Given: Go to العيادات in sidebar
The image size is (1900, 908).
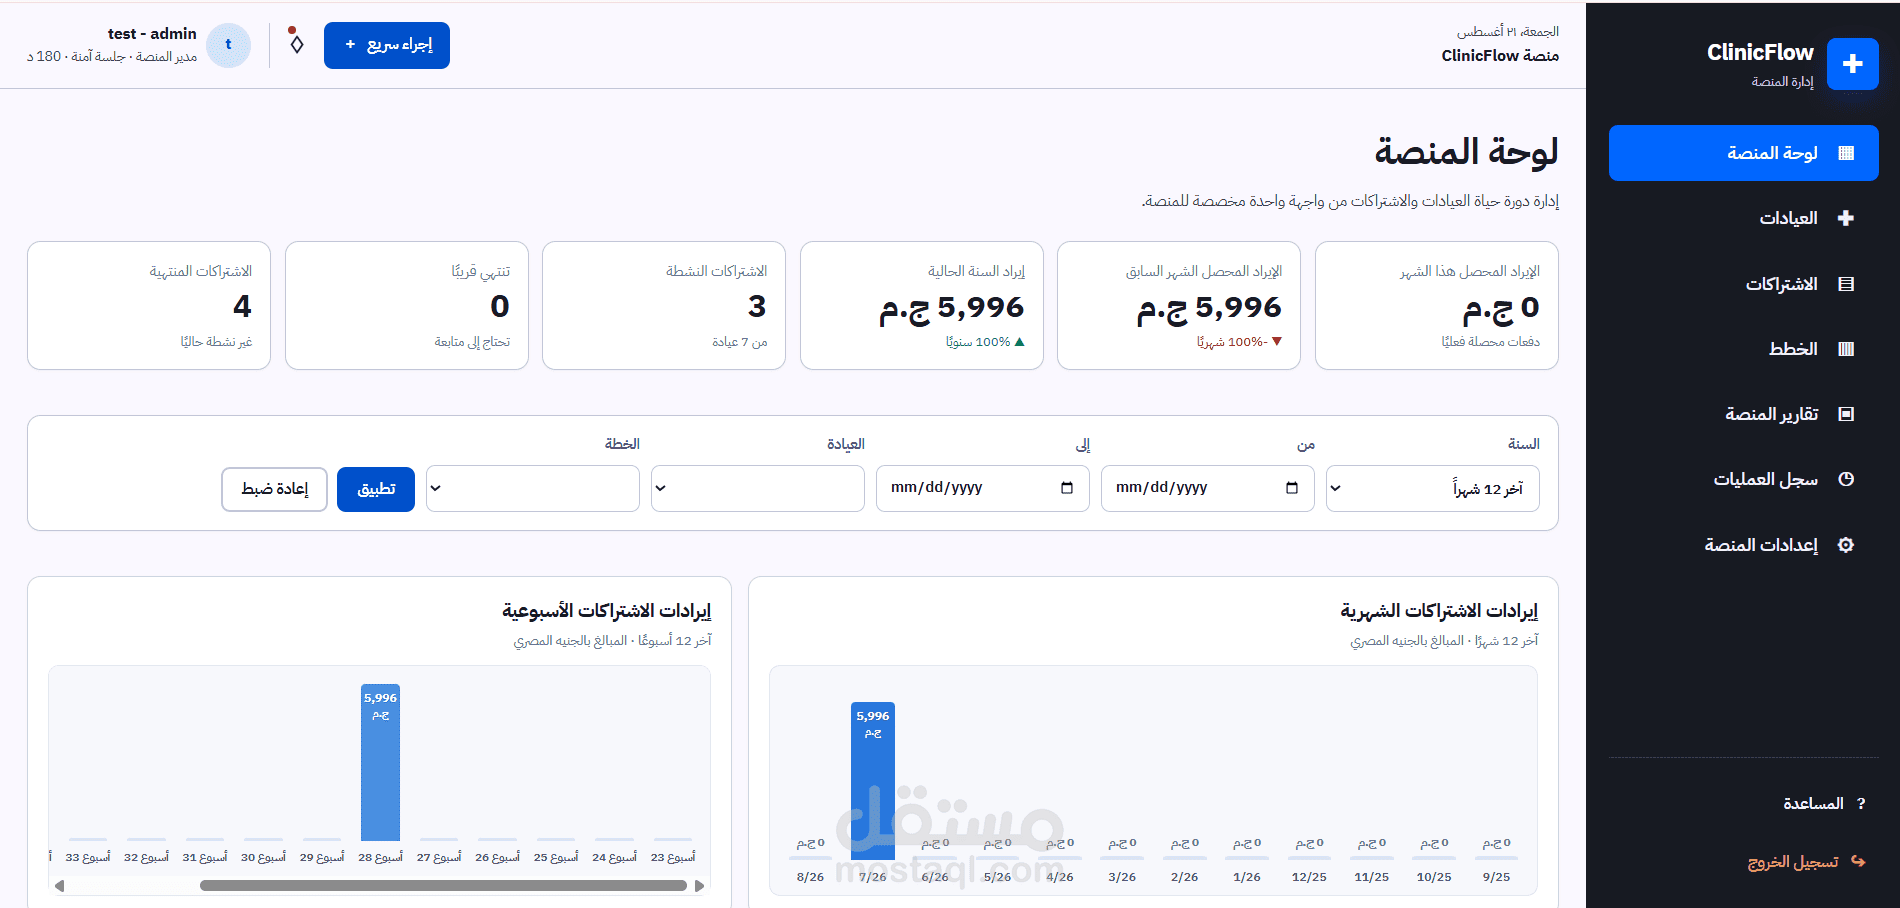Looking at the screenshot, I should pyautogui.click(x=1743, y=218).
